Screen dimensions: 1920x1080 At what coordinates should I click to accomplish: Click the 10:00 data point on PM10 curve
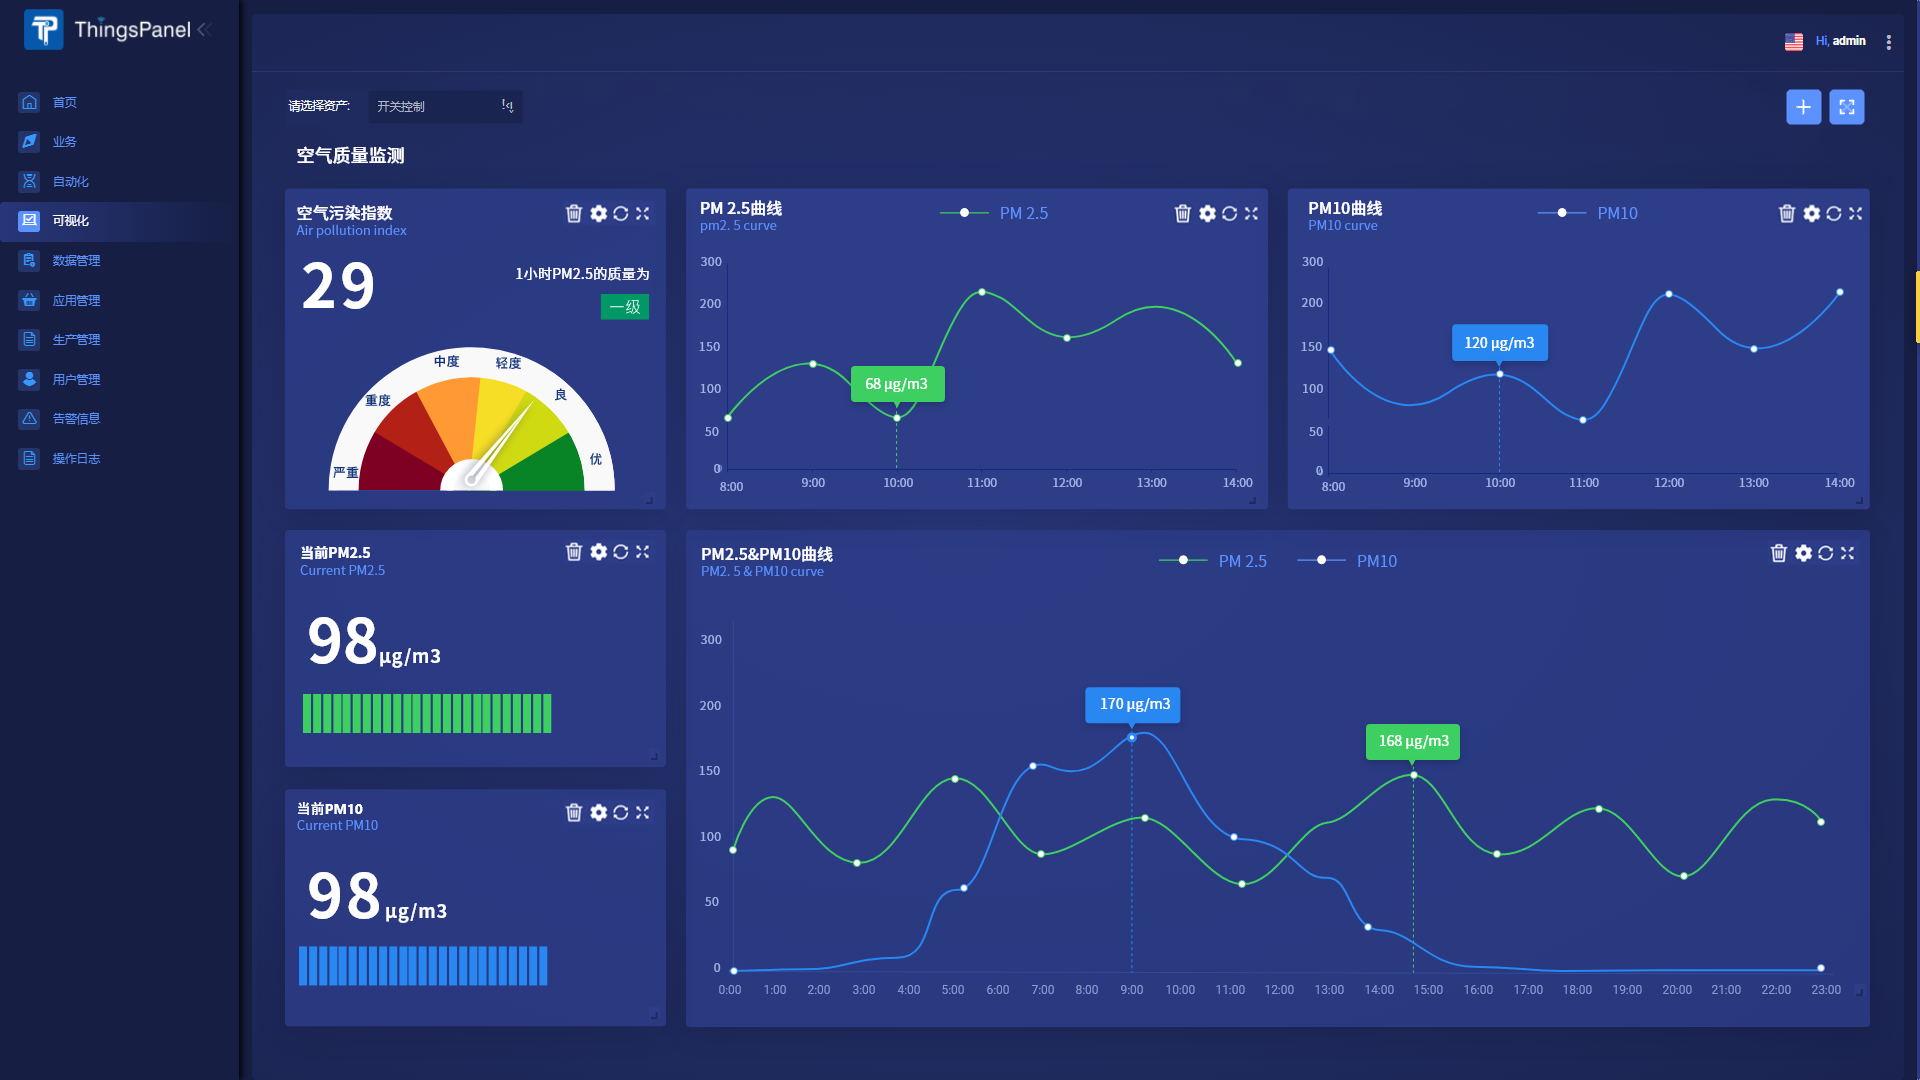pos(1499,374)
